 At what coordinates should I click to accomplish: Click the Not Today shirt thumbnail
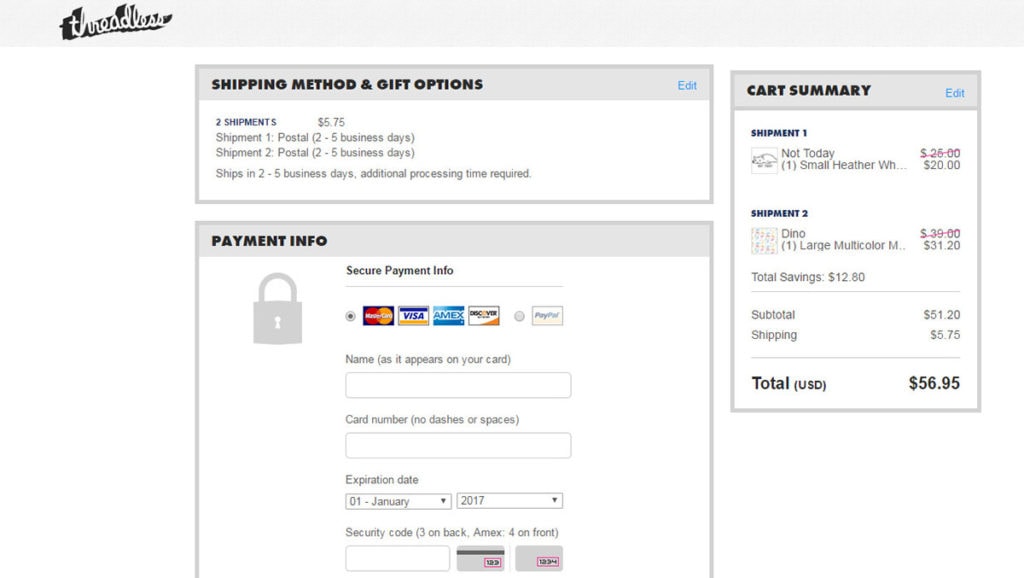764,159
